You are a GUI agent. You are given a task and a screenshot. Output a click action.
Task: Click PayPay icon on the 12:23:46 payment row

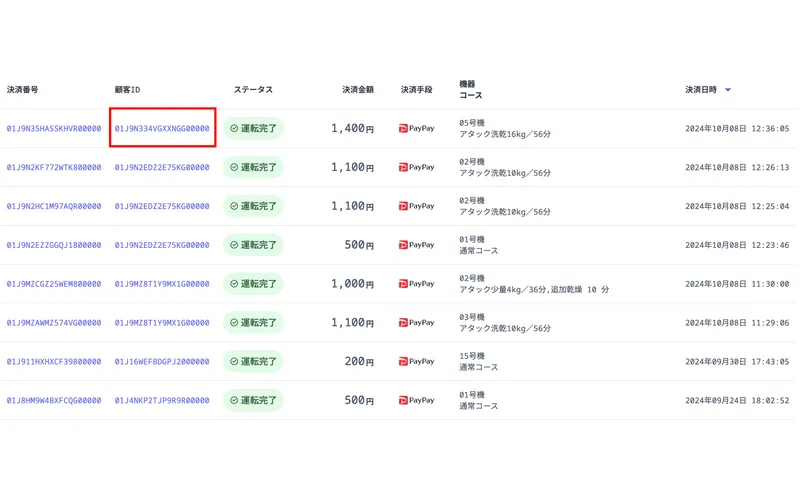pyautogui.click(x=404, y=245)
